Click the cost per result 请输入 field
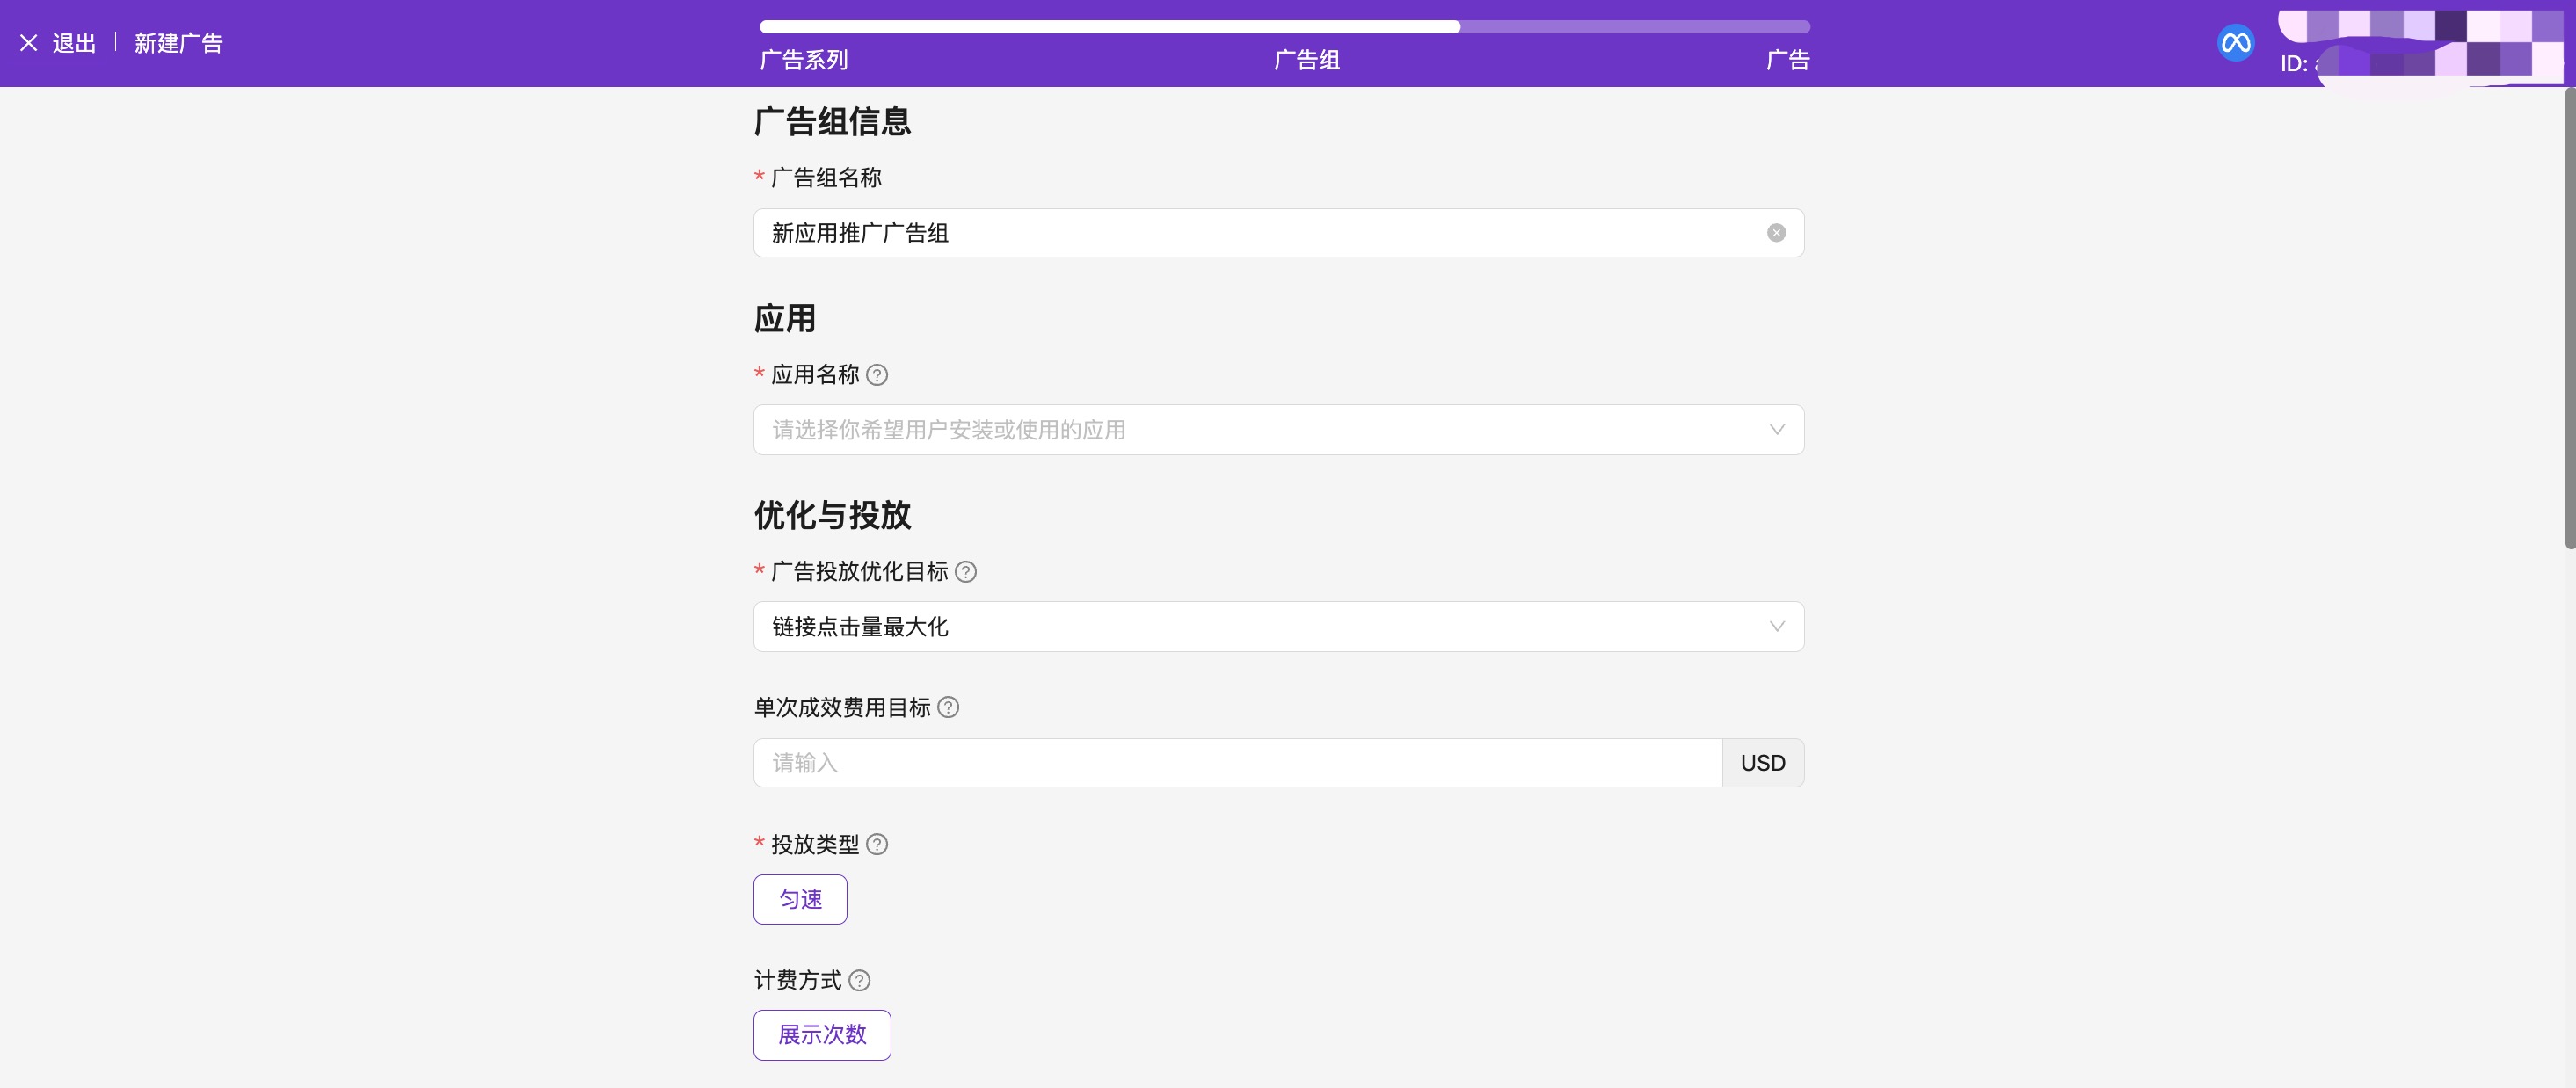Screen dimensions: 2576x1088 pos(1238,763)
